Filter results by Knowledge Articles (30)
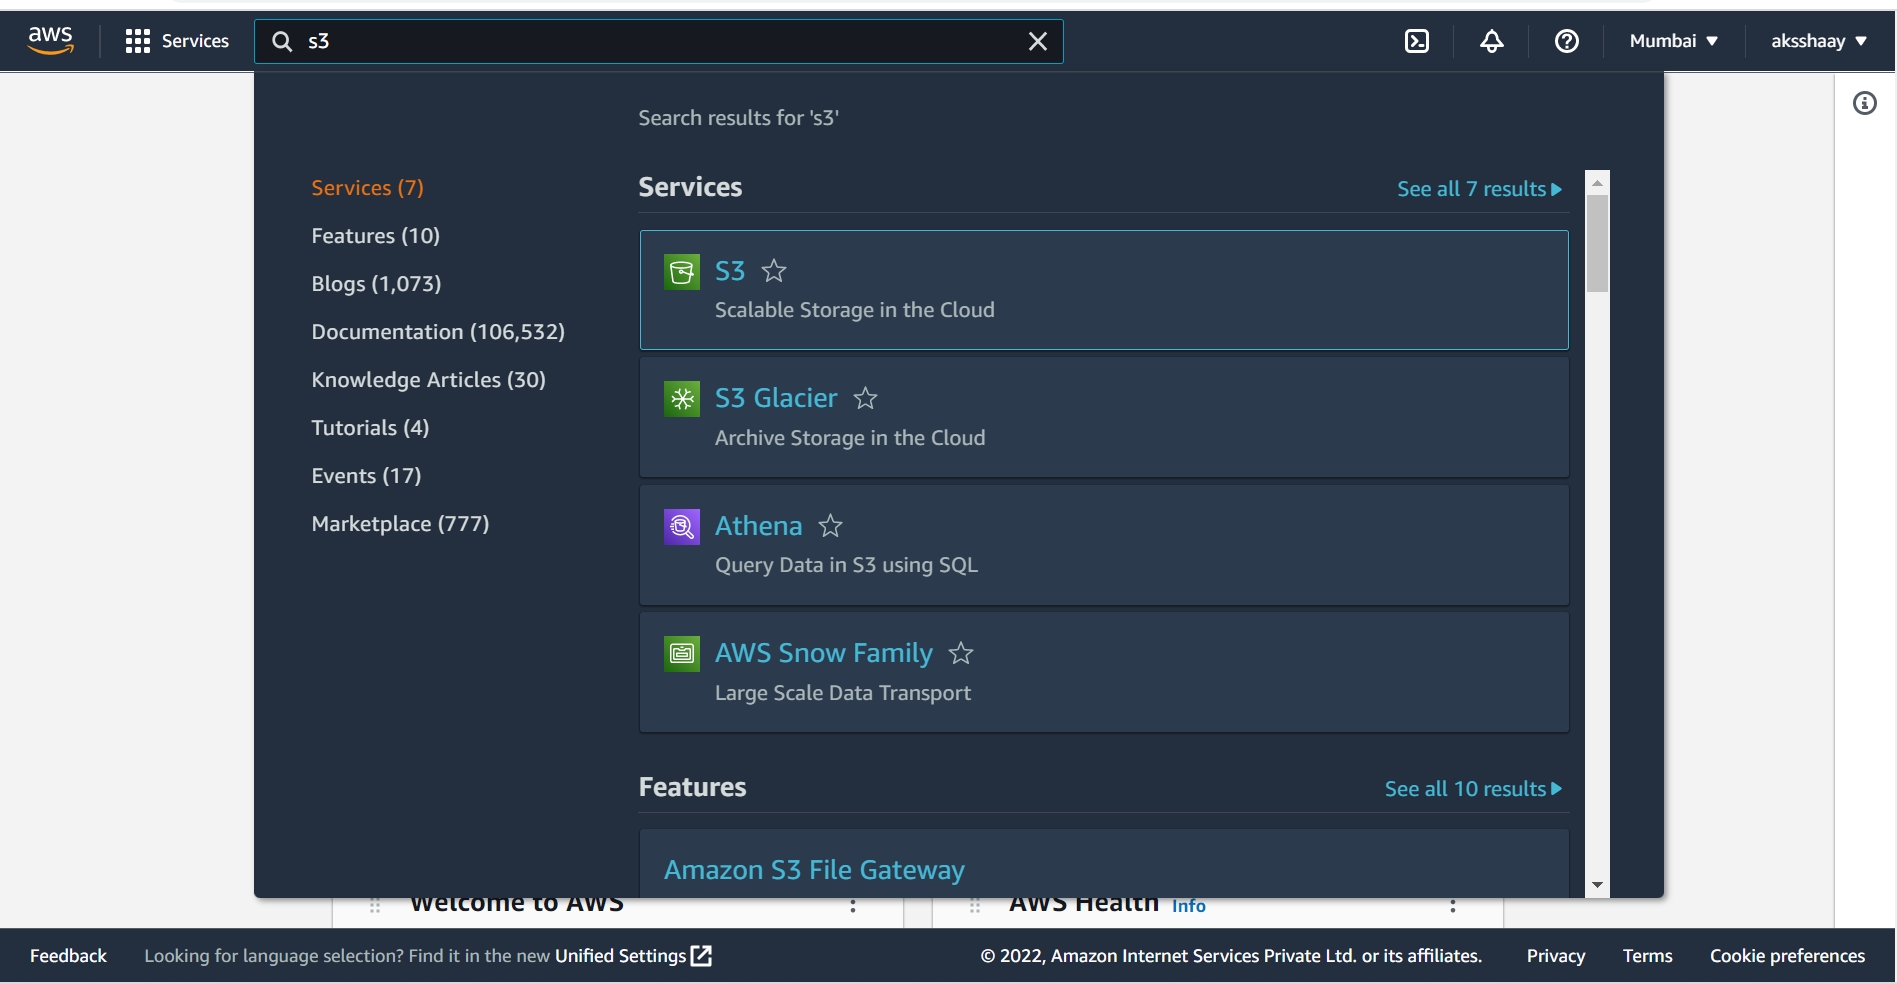The height and width of the screenshot is (984, 1897). coord(428,380)
